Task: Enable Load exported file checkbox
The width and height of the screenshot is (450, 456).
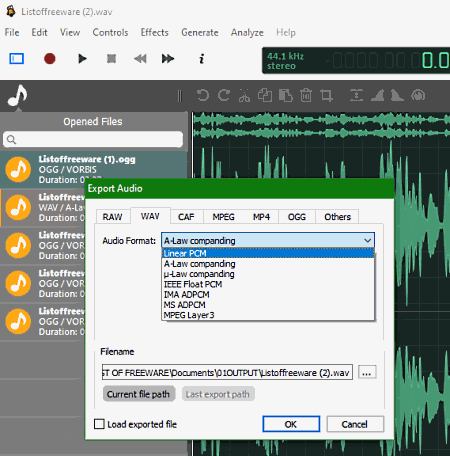Action: (99, 424)
